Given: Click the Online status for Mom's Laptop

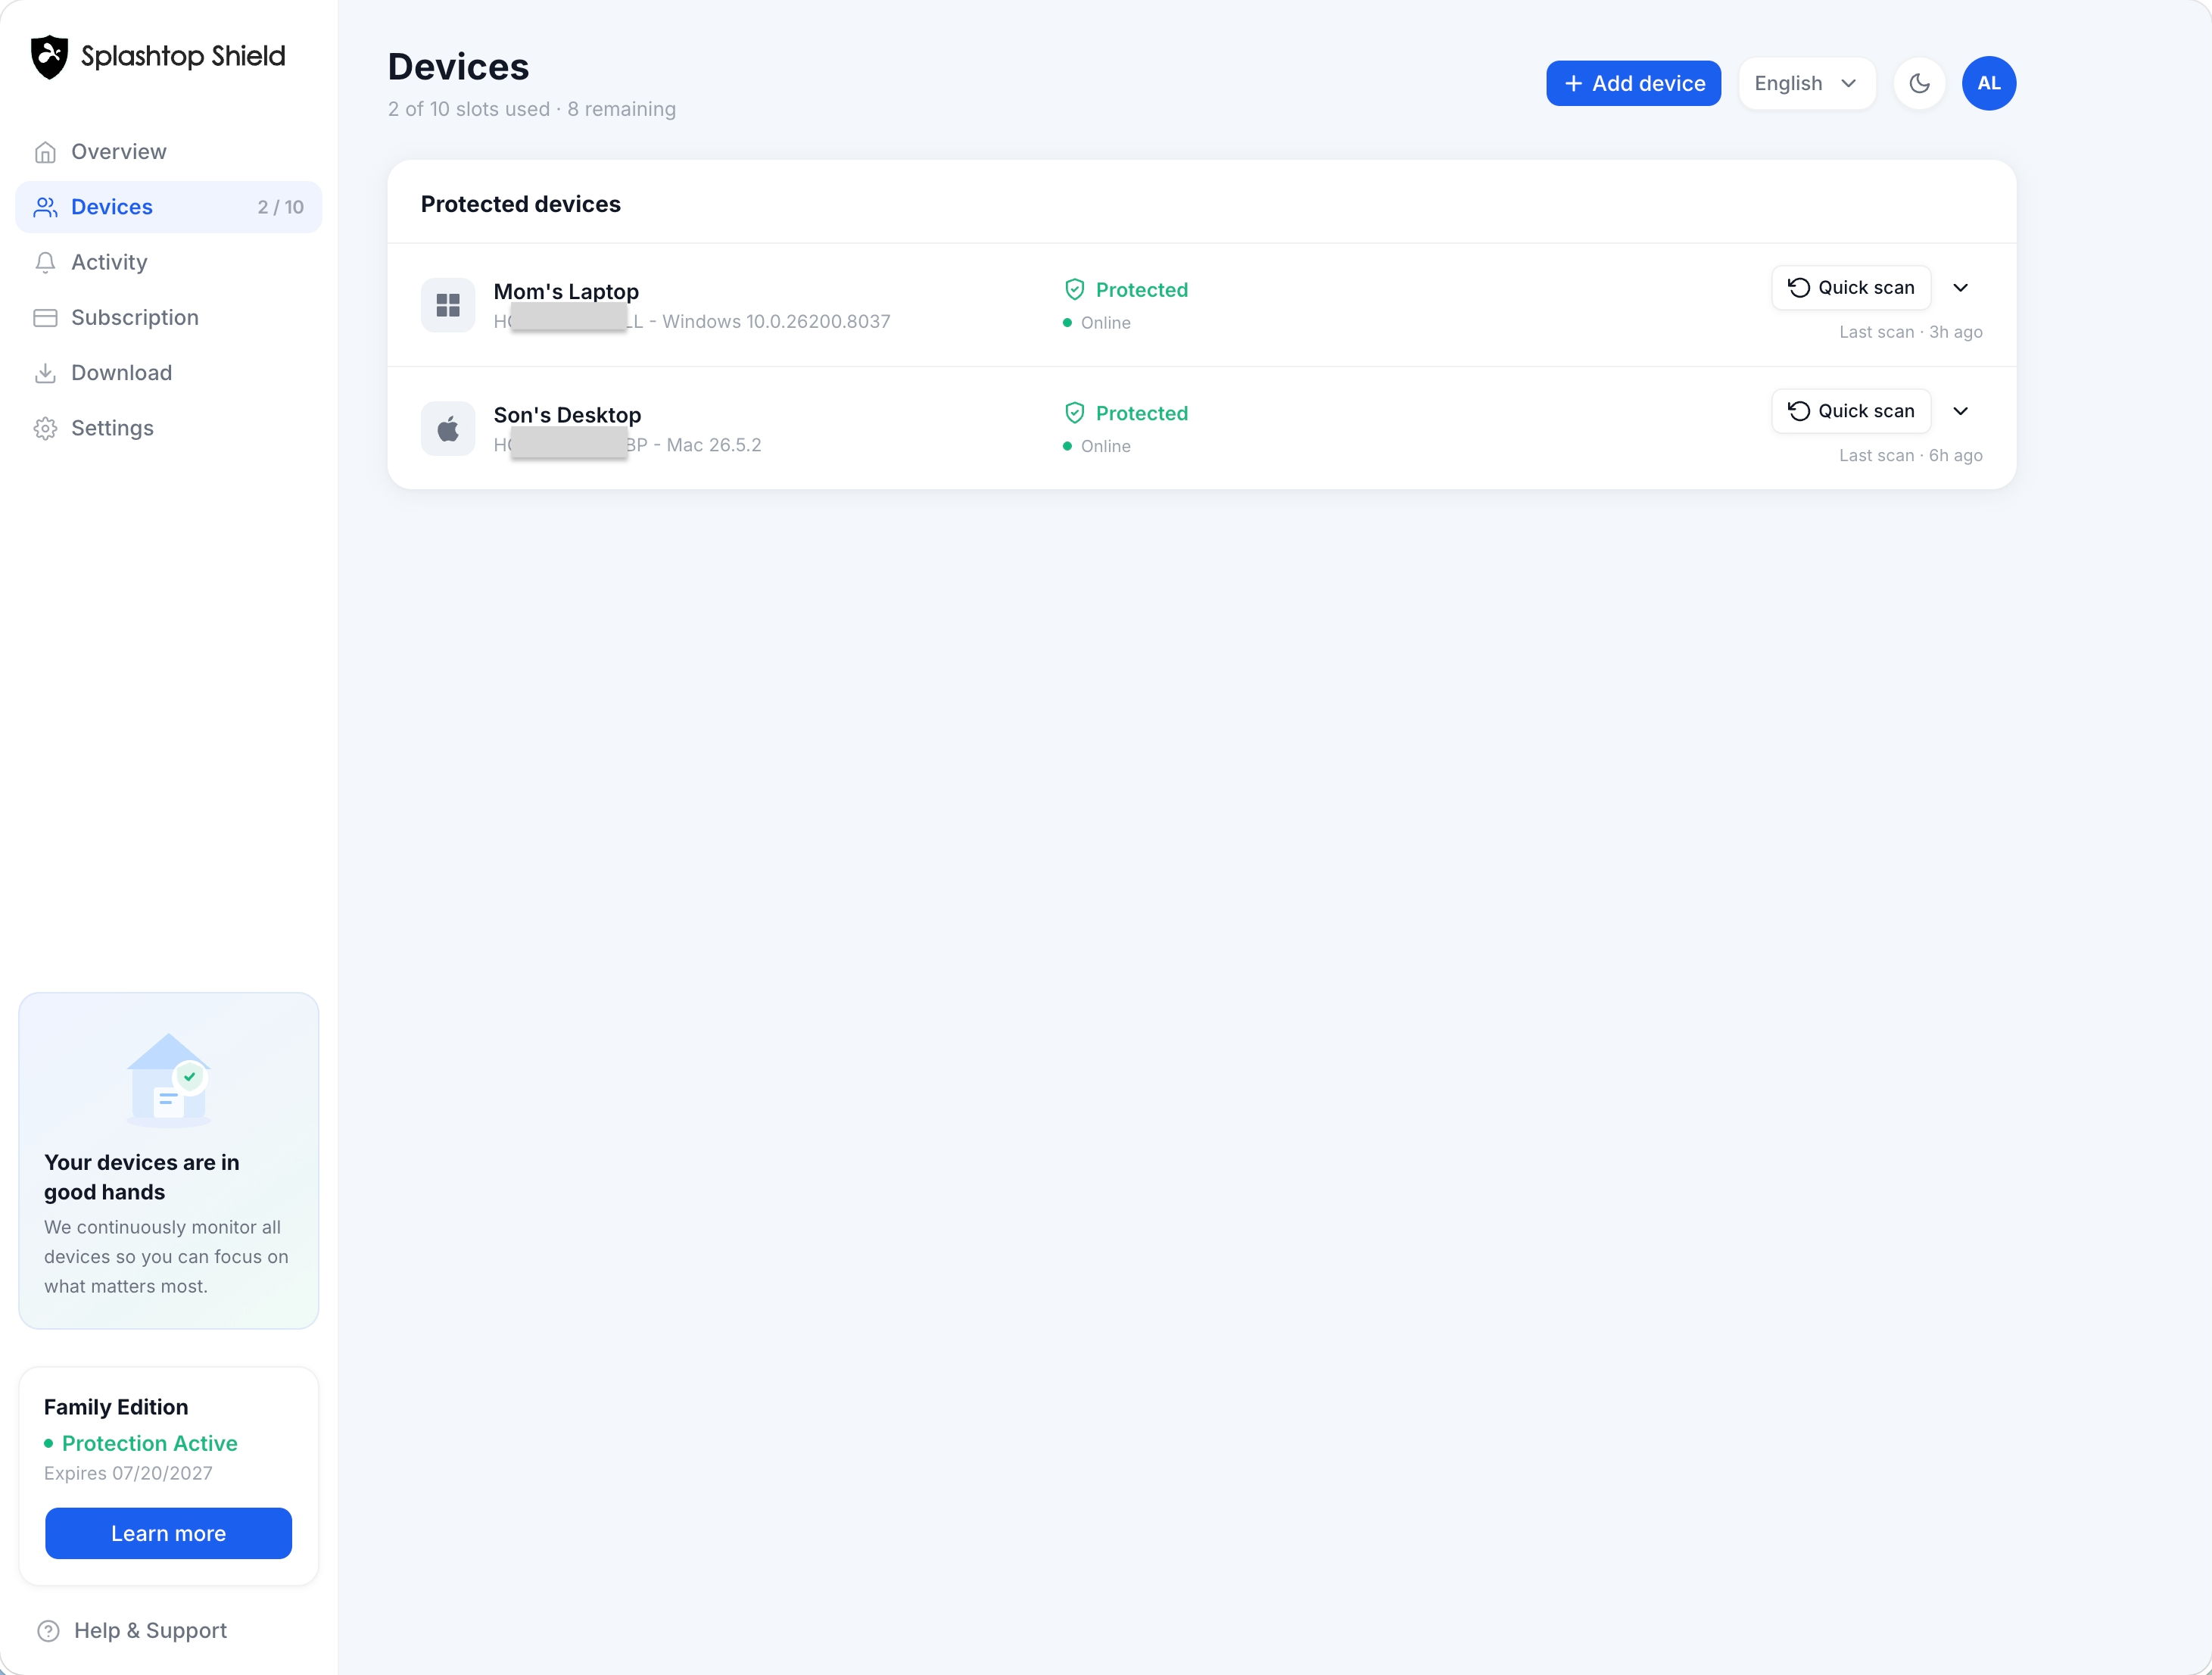Looking at the screenshot, I should click(1097, 323).
